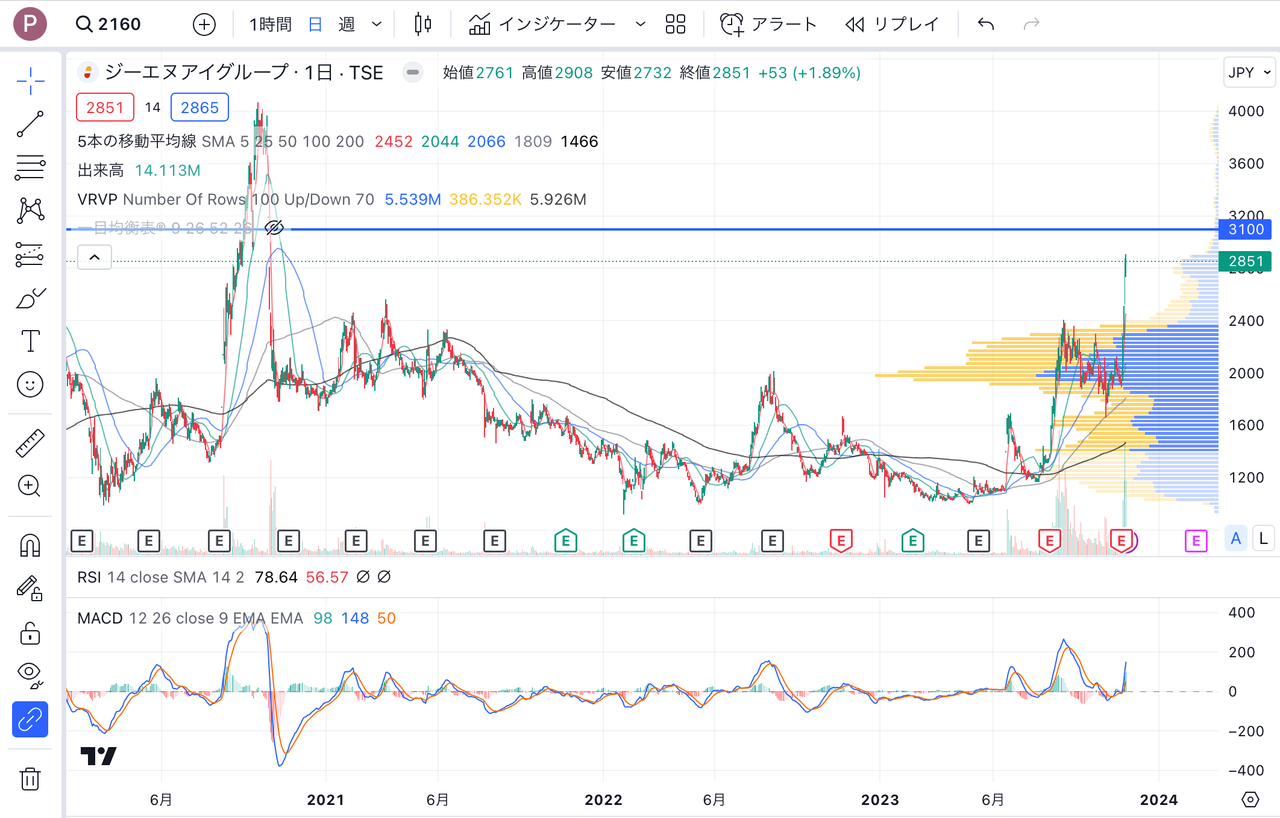Screen dimensions: 1280x818
Task: Select the trend line drawing tool
Action: tap(30, 124)
